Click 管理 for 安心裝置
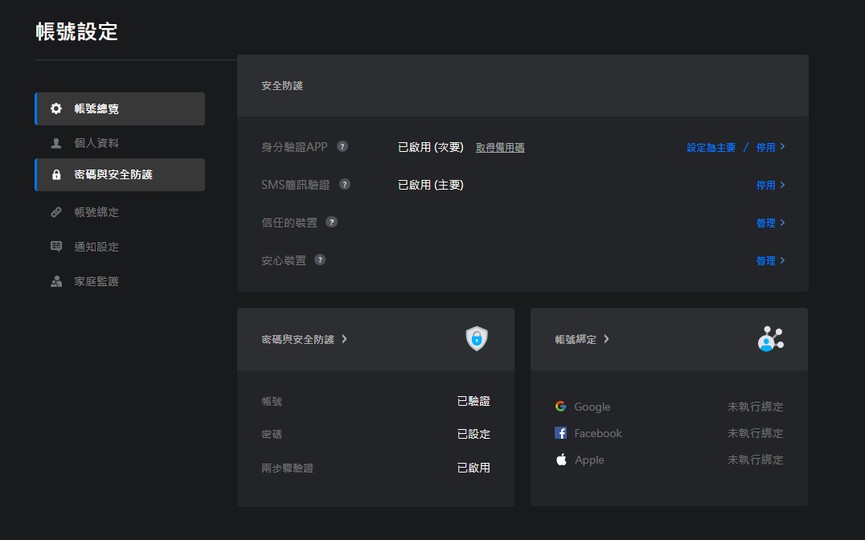865x540 pixels. [x=770, y=260]
